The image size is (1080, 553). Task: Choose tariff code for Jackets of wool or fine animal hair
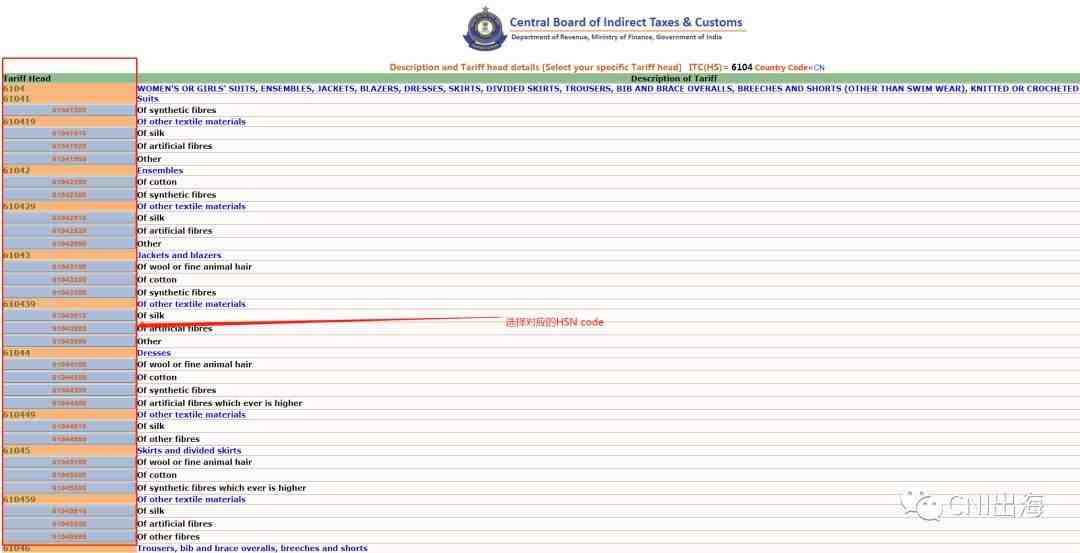point(69,267)
